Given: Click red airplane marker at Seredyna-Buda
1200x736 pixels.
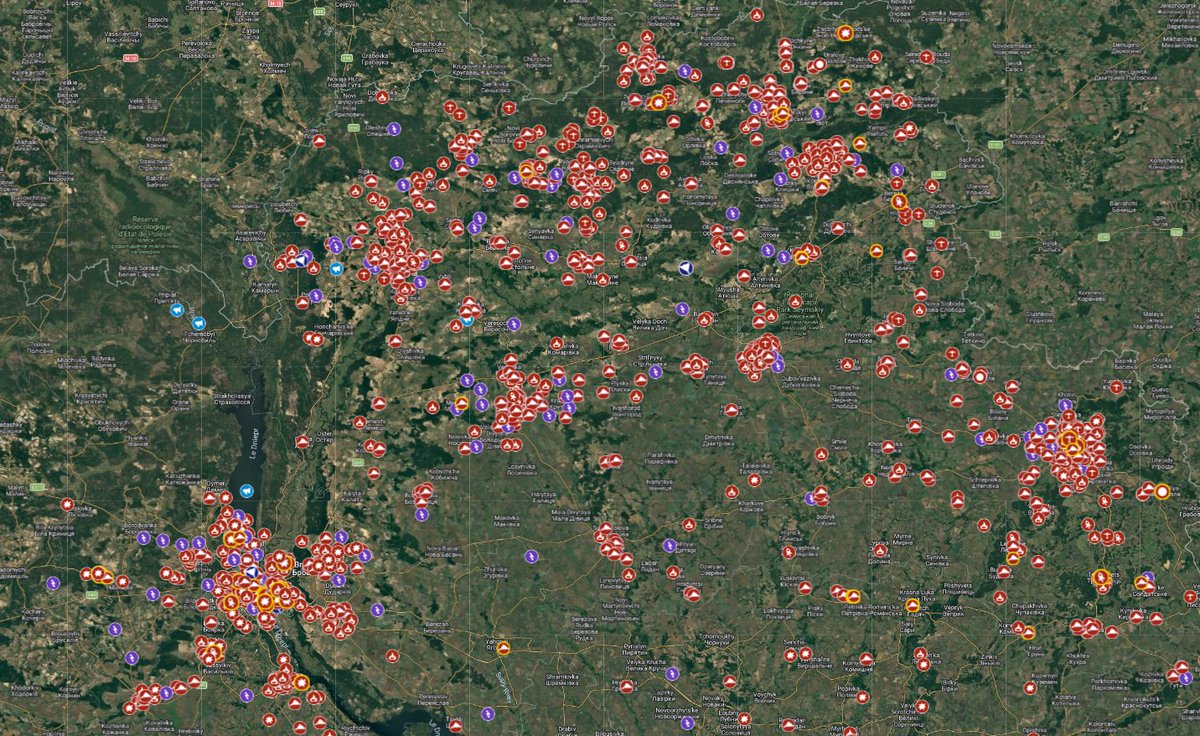Looking at the screenshot, I should tap(926, 57).
